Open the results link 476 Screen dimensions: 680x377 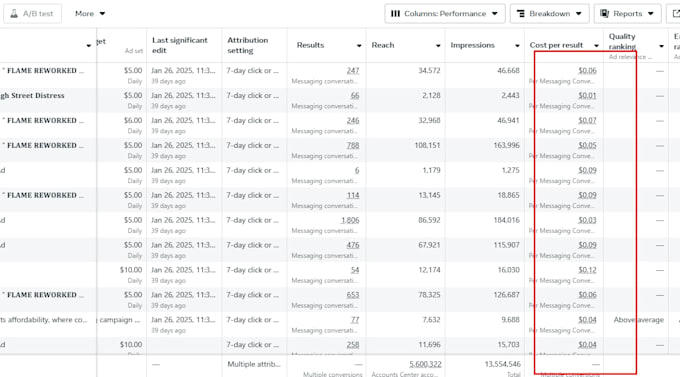353,245
